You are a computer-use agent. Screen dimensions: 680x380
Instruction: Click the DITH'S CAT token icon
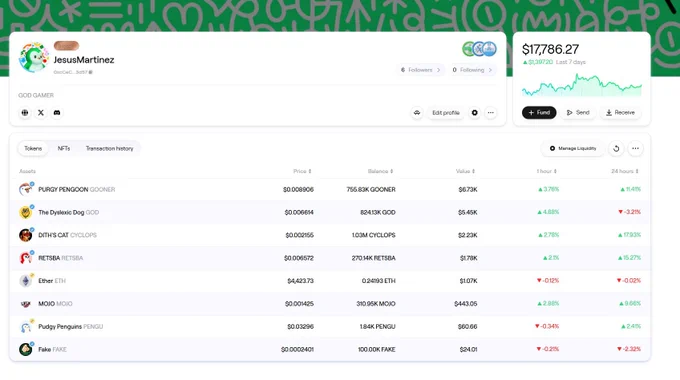click(26, 235)
